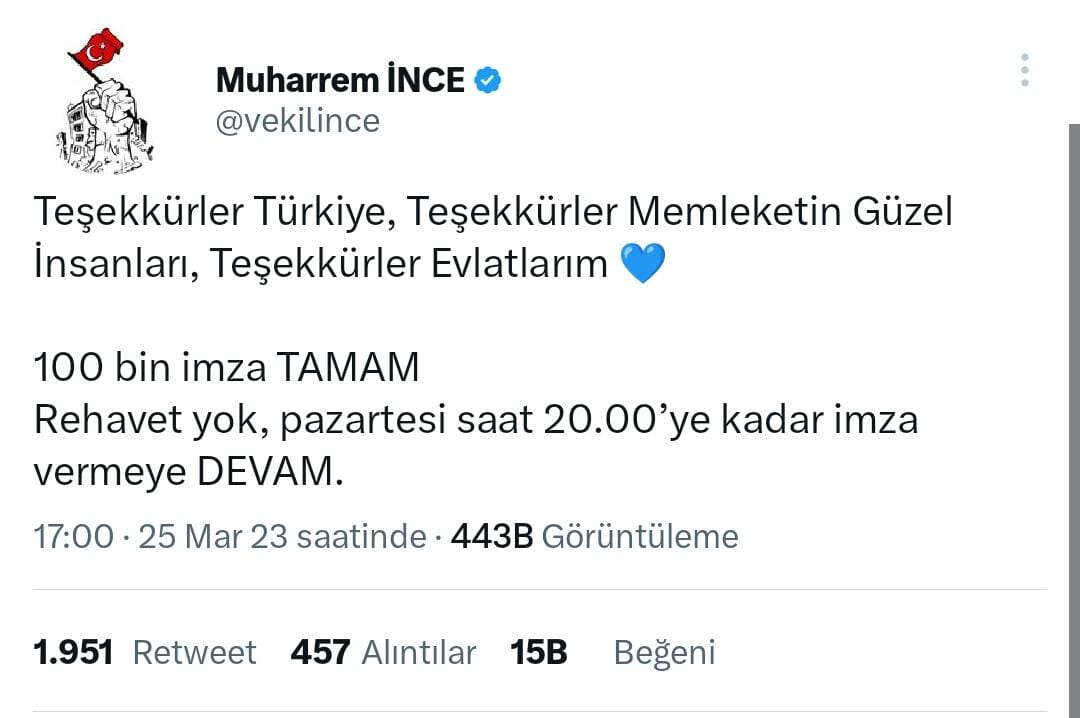Click the blue verified badge

pyautogui.click(x=487, y=80)
